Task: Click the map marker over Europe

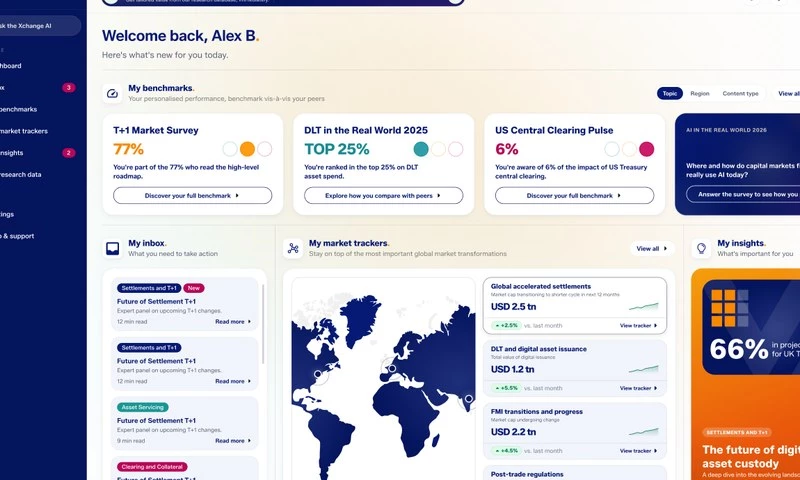Action: click(x=392, y=368)
